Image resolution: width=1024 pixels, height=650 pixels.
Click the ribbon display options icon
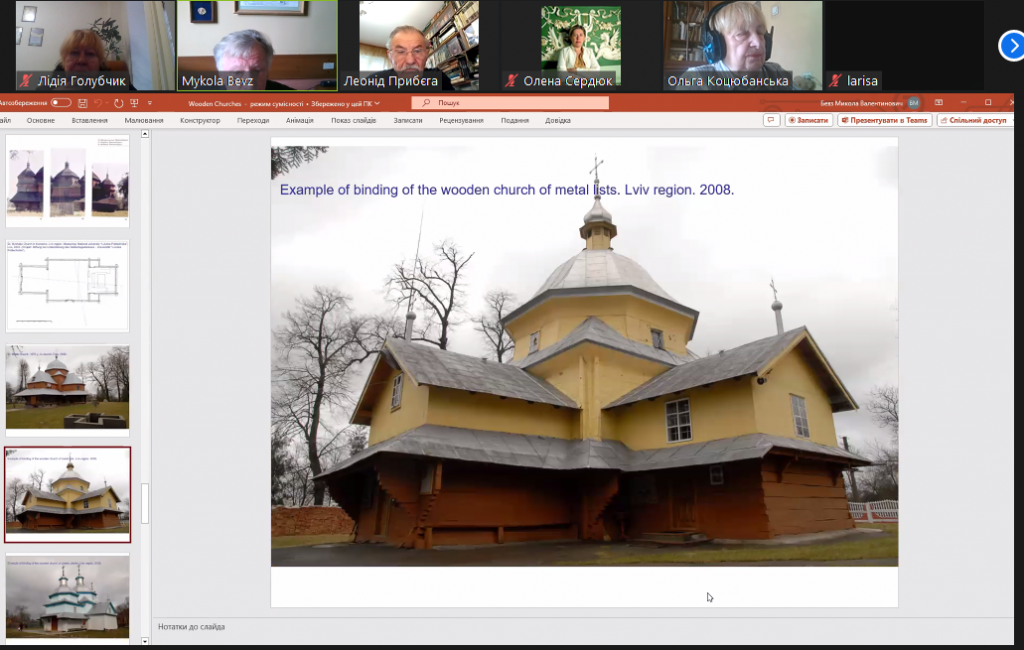[x=937, y=103]
